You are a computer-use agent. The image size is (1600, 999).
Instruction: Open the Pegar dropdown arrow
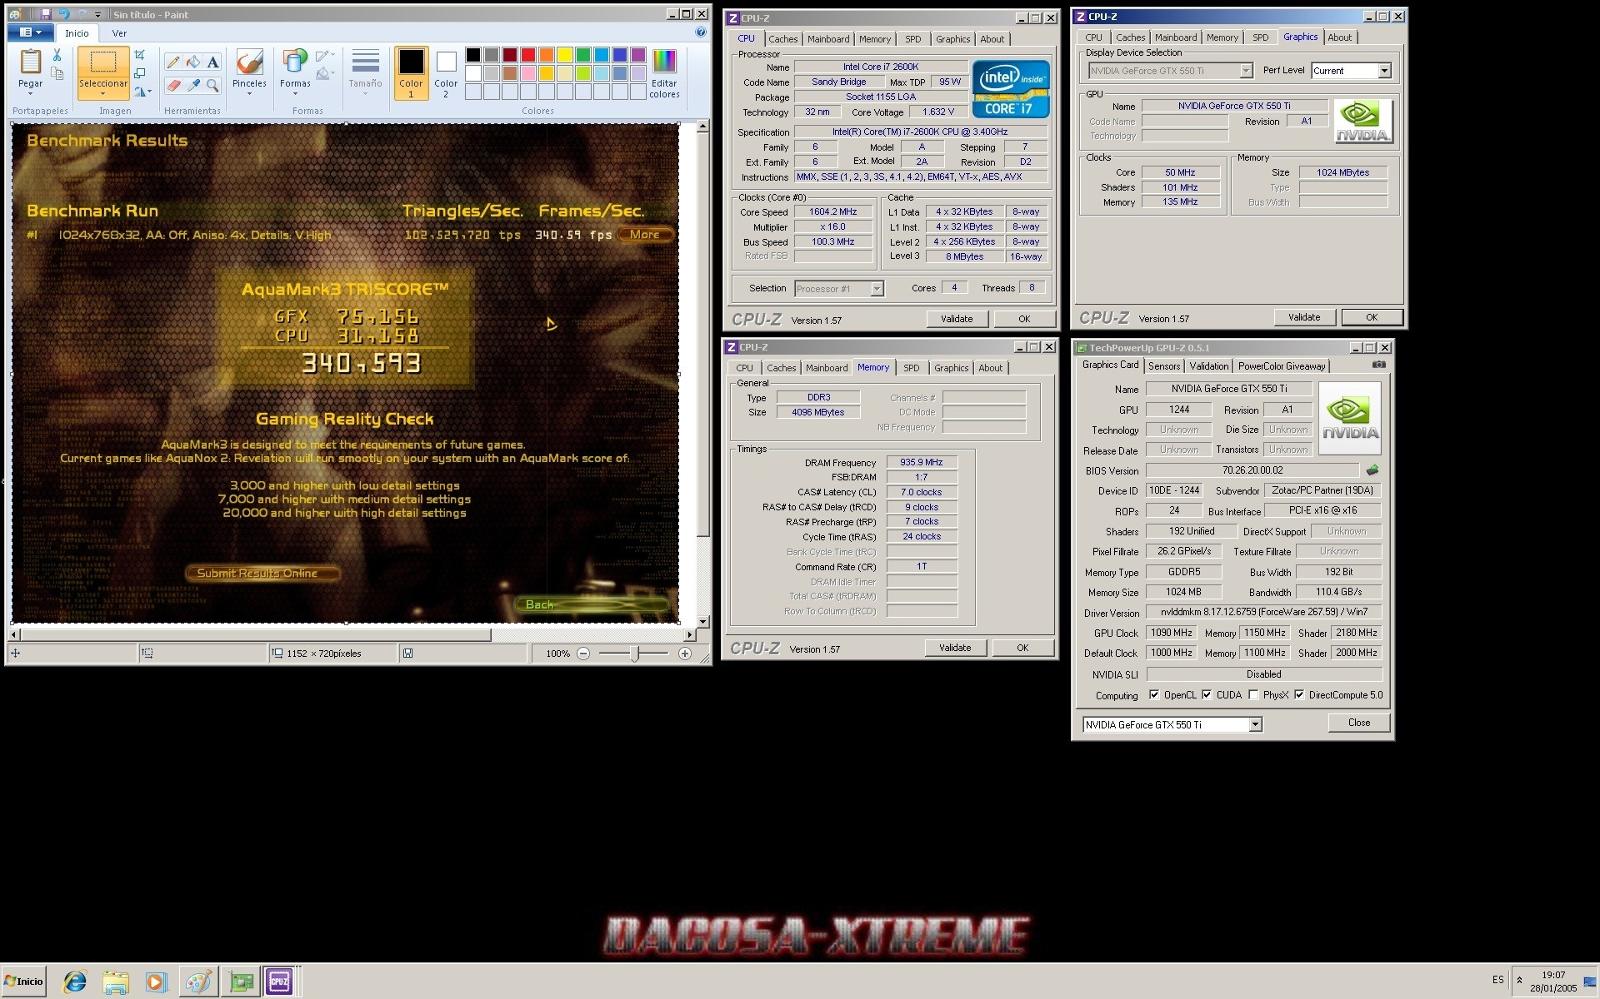pyautogui.click(x=31, y=93)
